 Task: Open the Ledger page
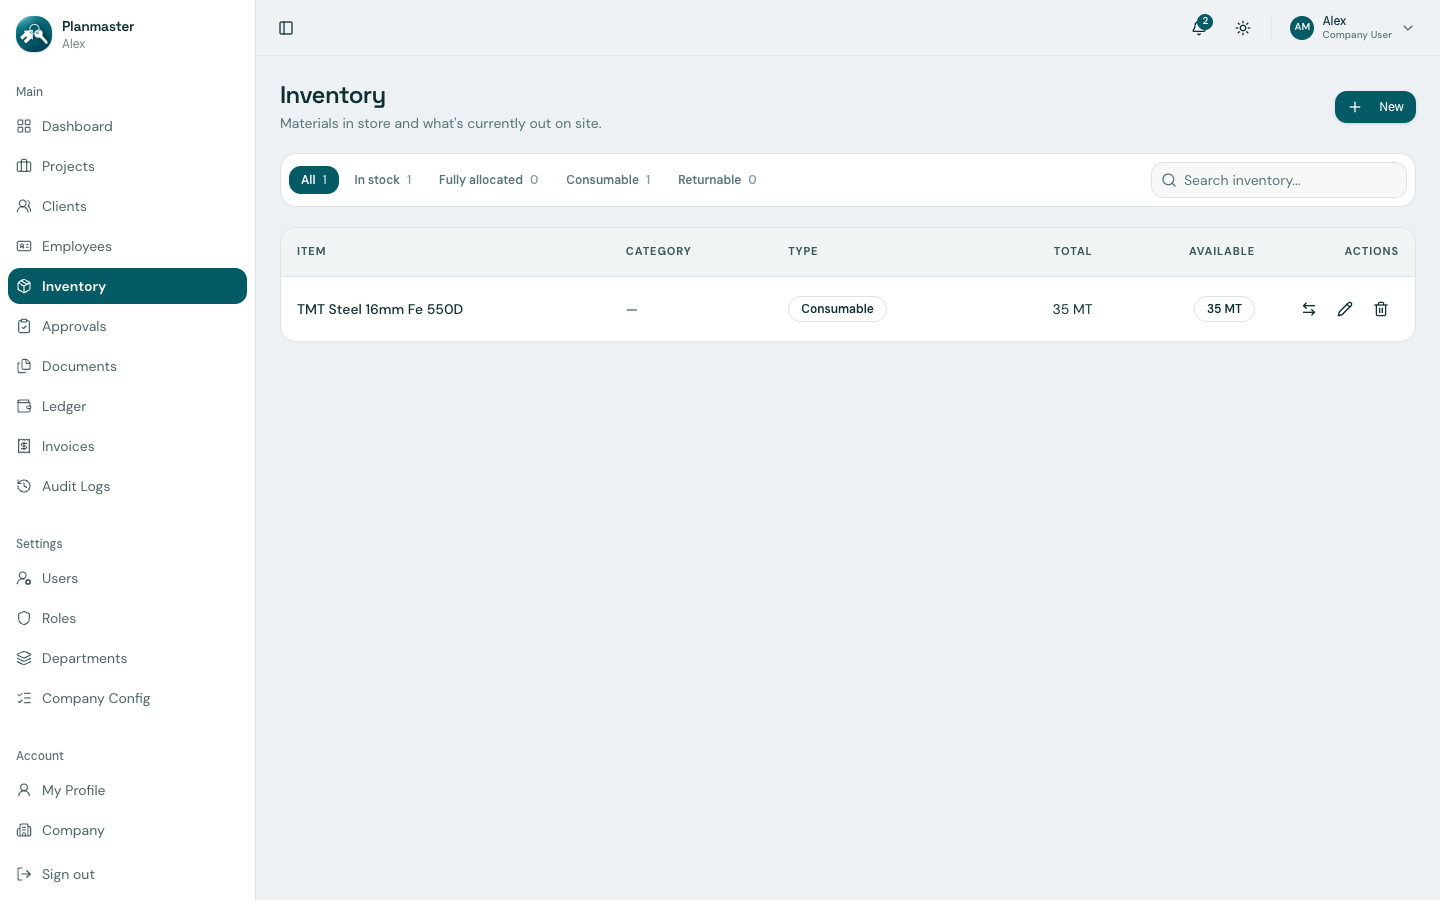[127, 406]
